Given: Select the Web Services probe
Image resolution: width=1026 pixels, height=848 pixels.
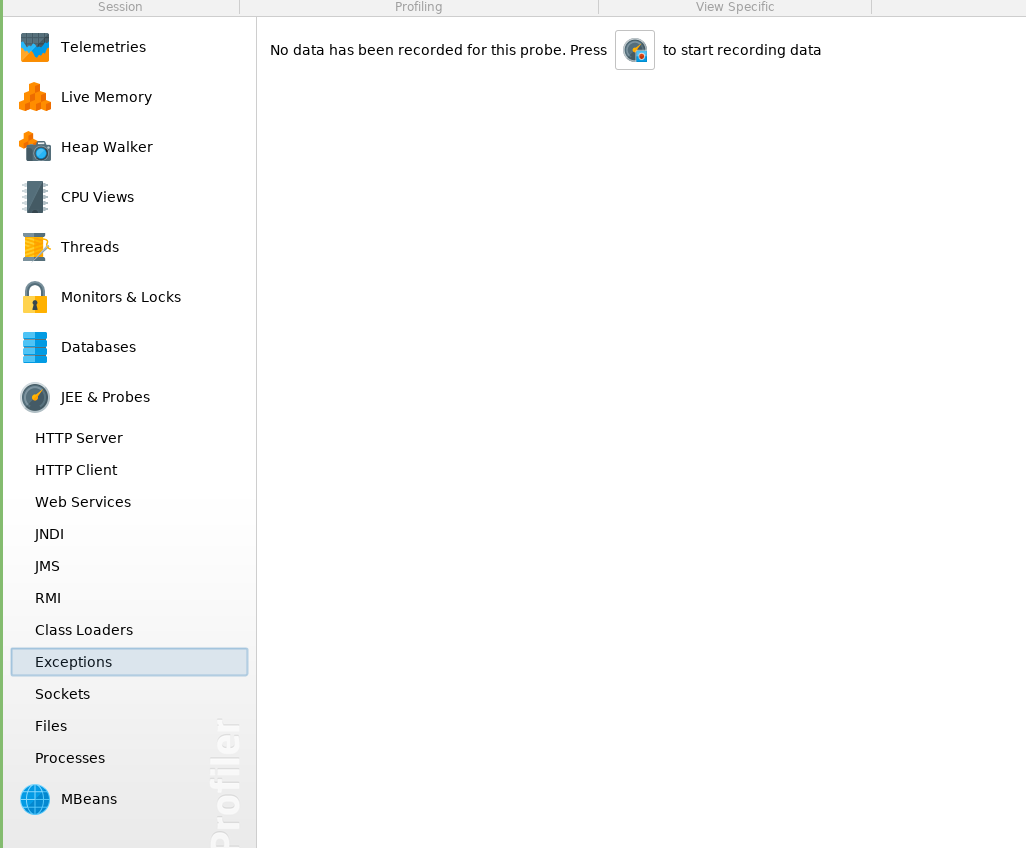Looking at the screenshot, I should coord(83,502).
